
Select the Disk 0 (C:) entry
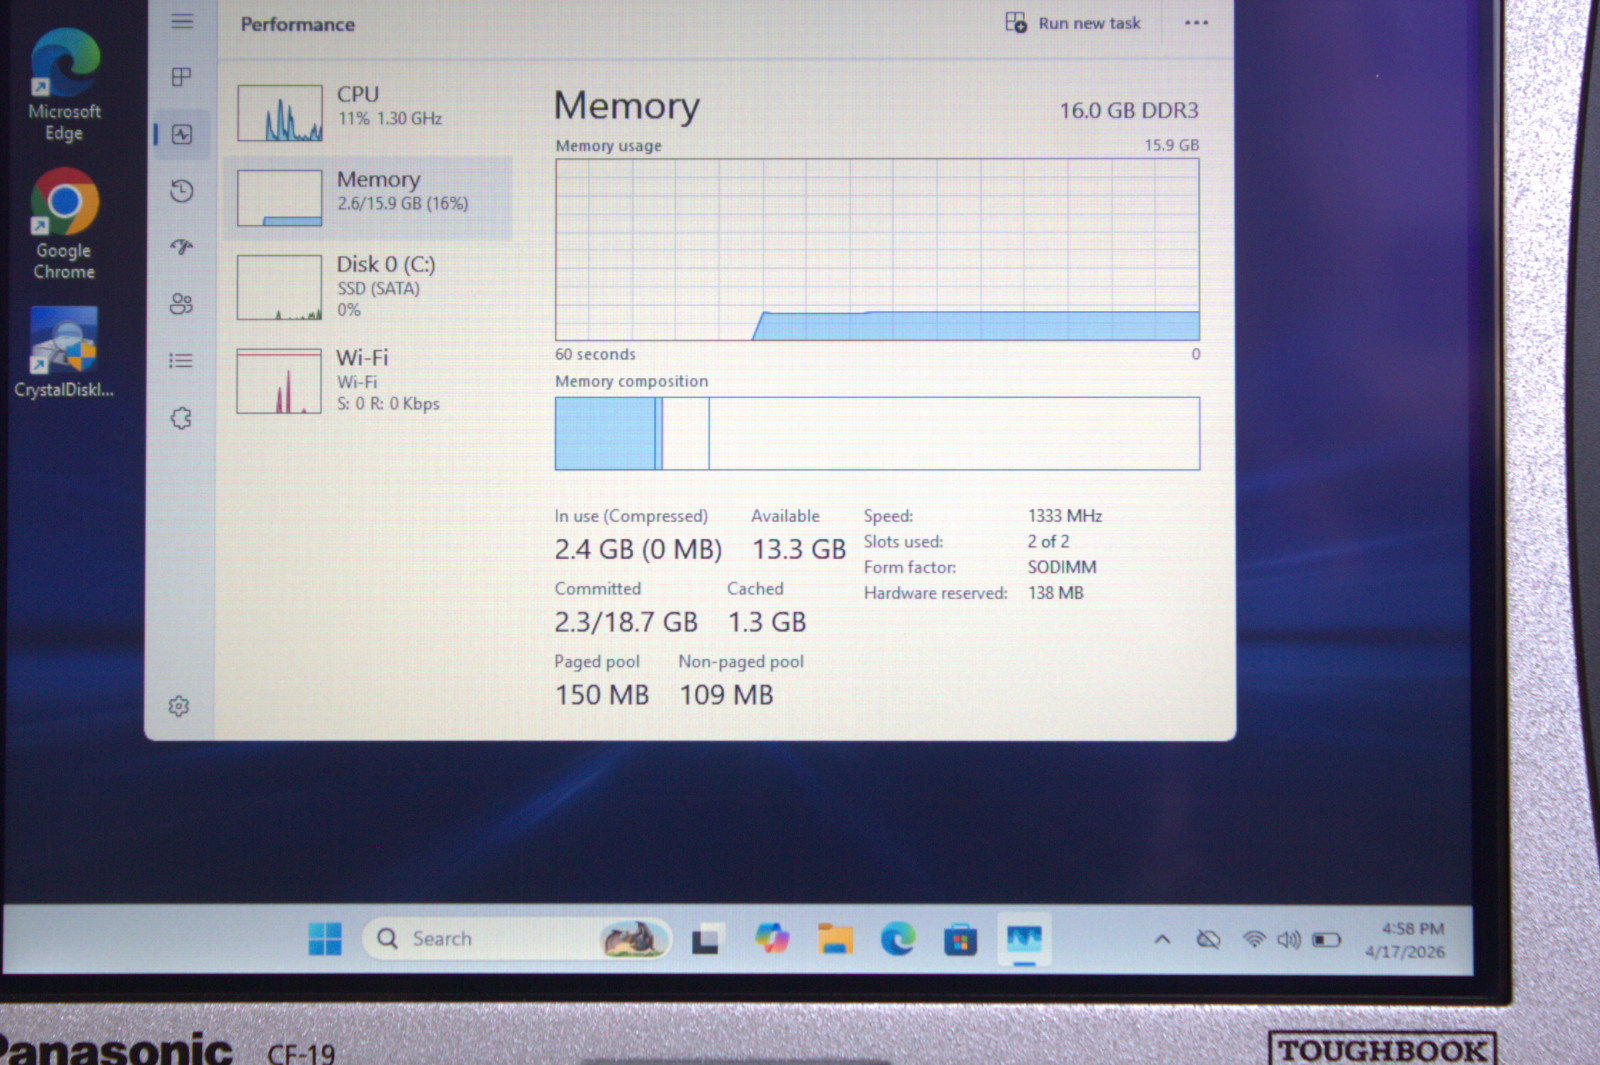[x=370, y=287]
